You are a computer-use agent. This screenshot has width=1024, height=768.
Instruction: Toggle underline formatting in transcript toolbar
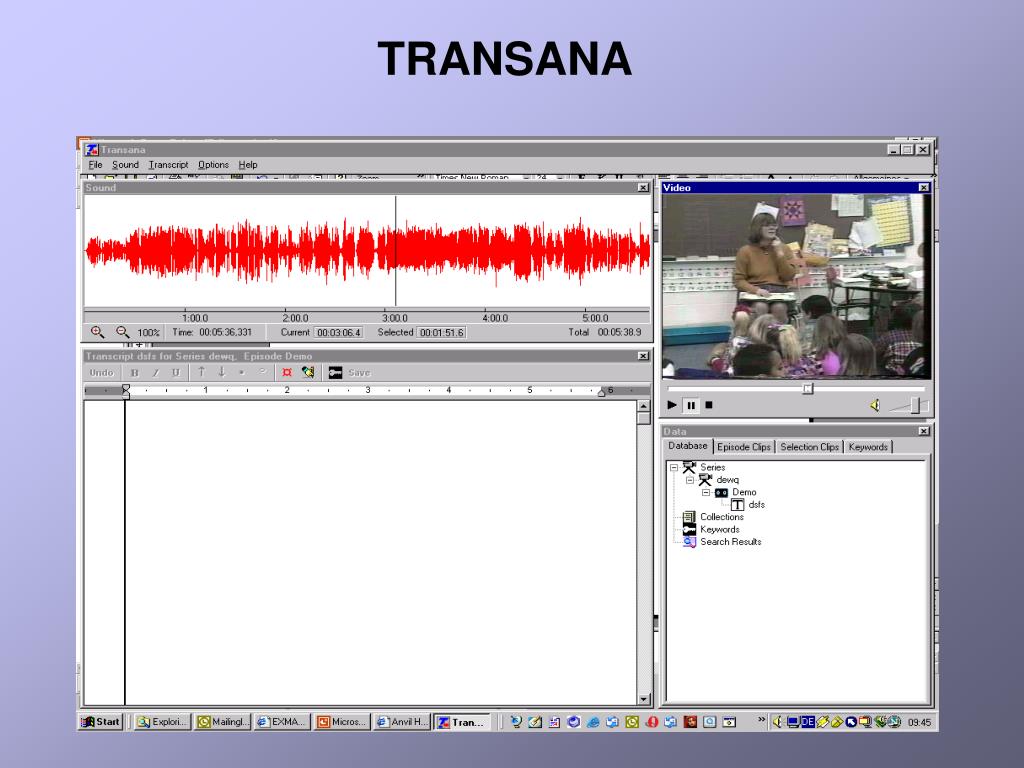pos(175,372)
